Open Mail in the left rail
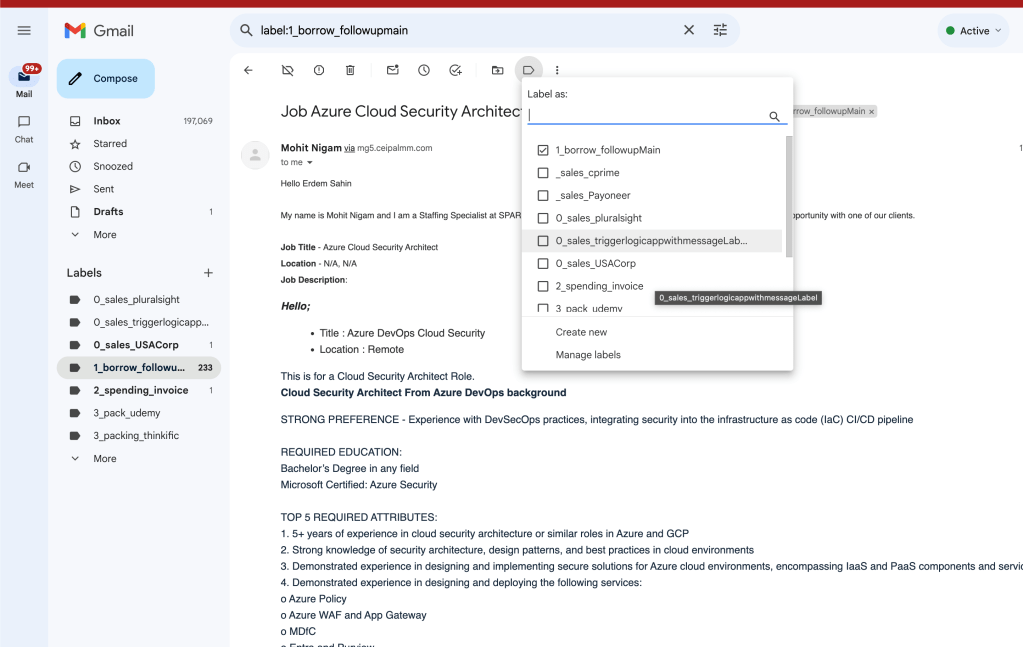The height and width of the screenshot is (647, 1023). tap(24, 81)
